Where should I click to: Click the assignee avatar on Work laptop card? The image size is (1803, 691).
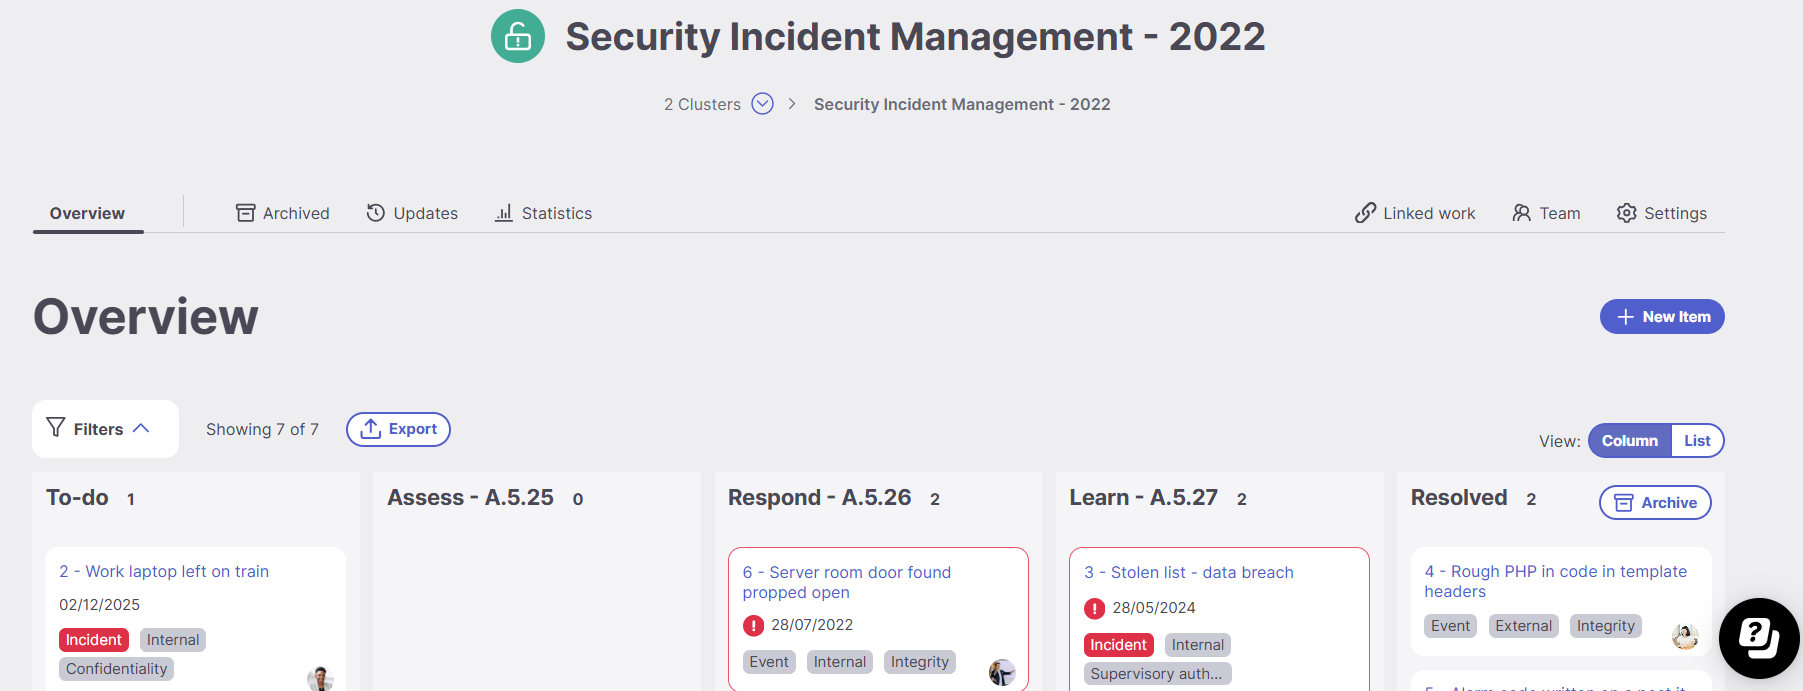pyautogui.click(x=320, y=678)
